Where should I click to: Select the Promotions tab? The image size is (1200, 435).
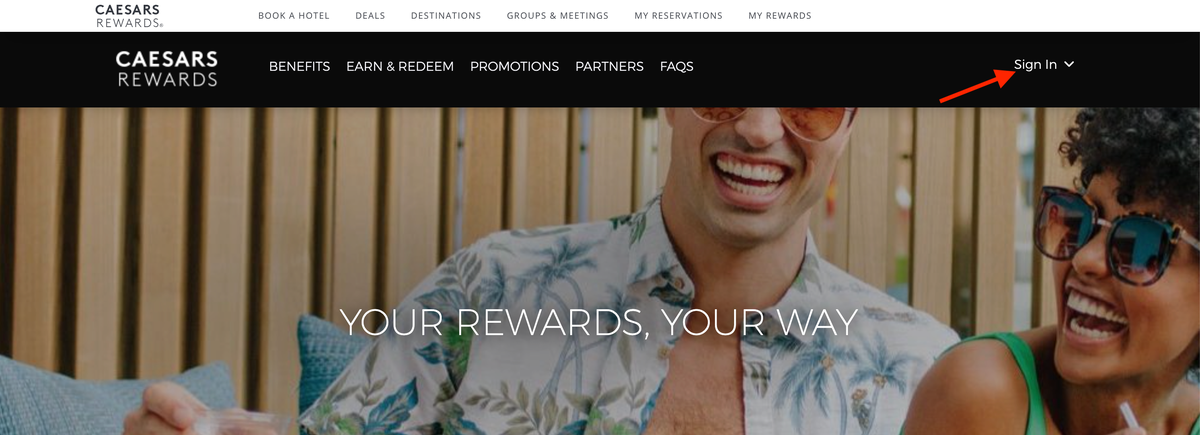pyautogui.click(x=514, y=67)
